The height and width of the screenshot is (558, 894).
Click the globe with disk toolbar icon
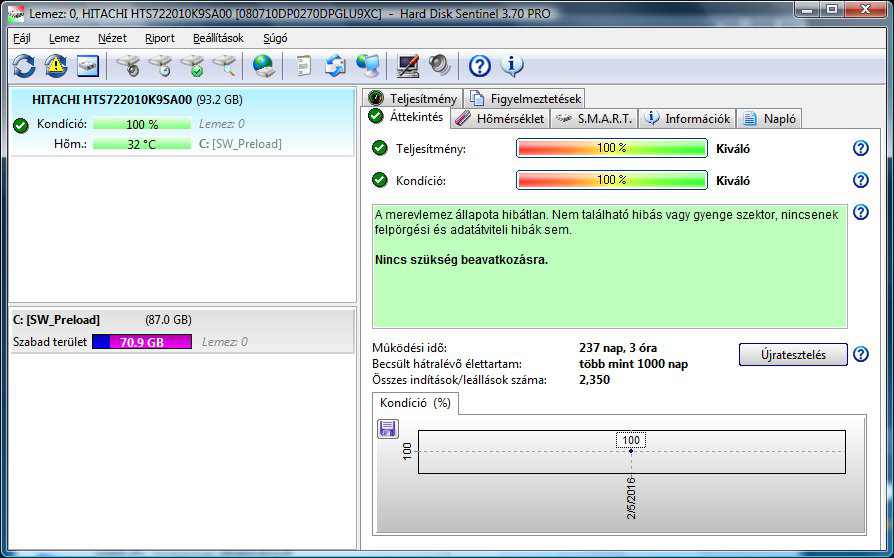[x=264, y=66]
